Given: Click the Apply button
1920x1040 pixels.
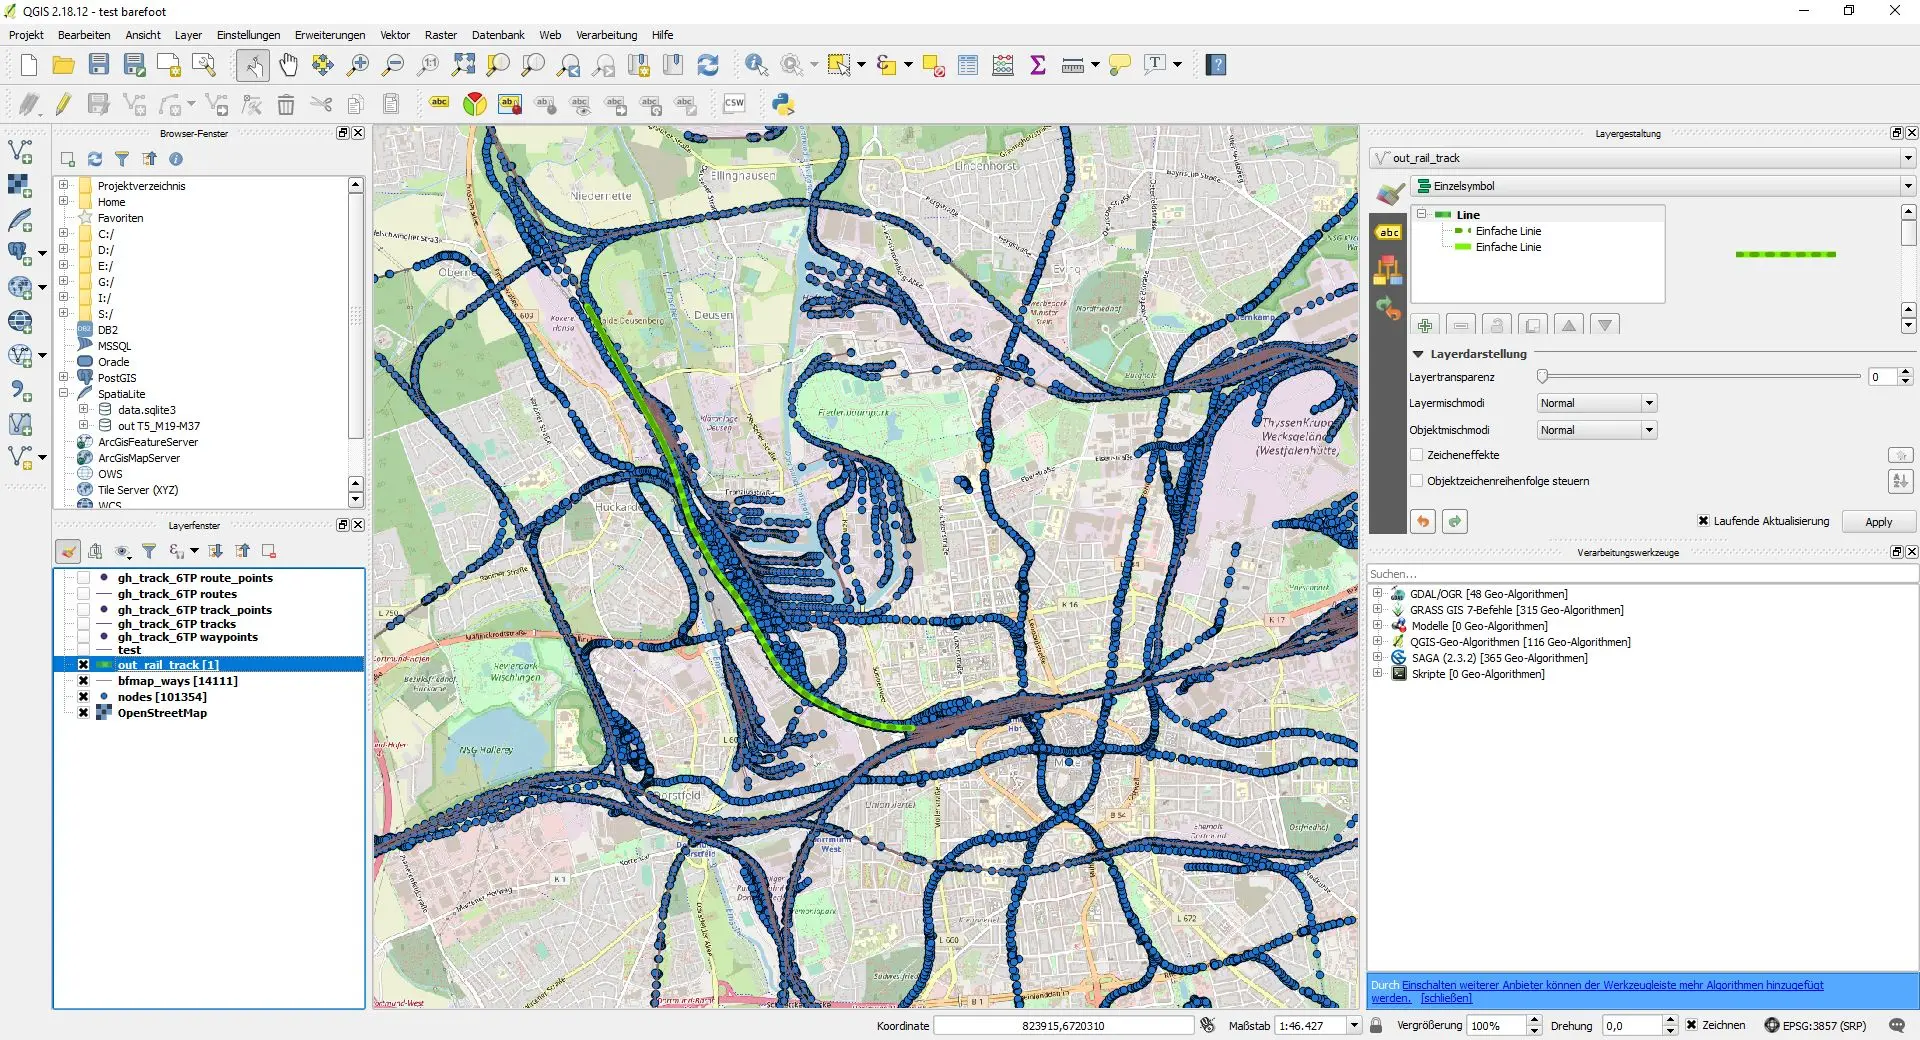Looking at the screenshot, I should (1878, 522).
